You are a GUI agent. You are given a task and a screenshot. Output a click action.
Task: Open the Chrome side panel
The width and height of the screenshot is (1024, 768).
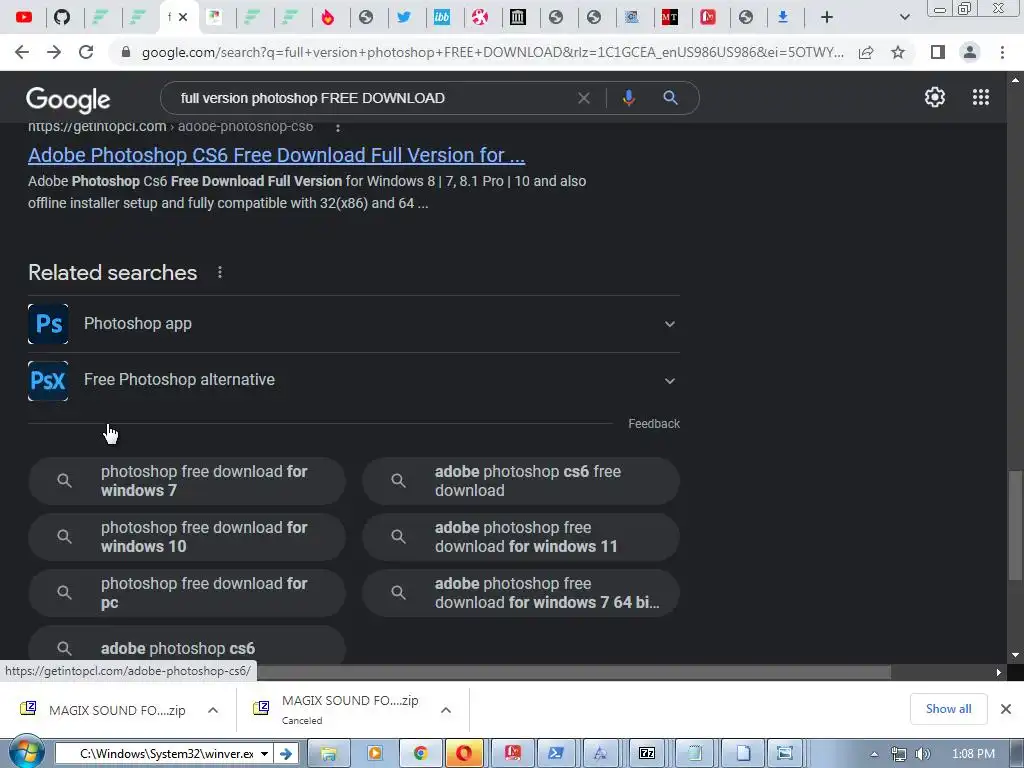point(938,52)
